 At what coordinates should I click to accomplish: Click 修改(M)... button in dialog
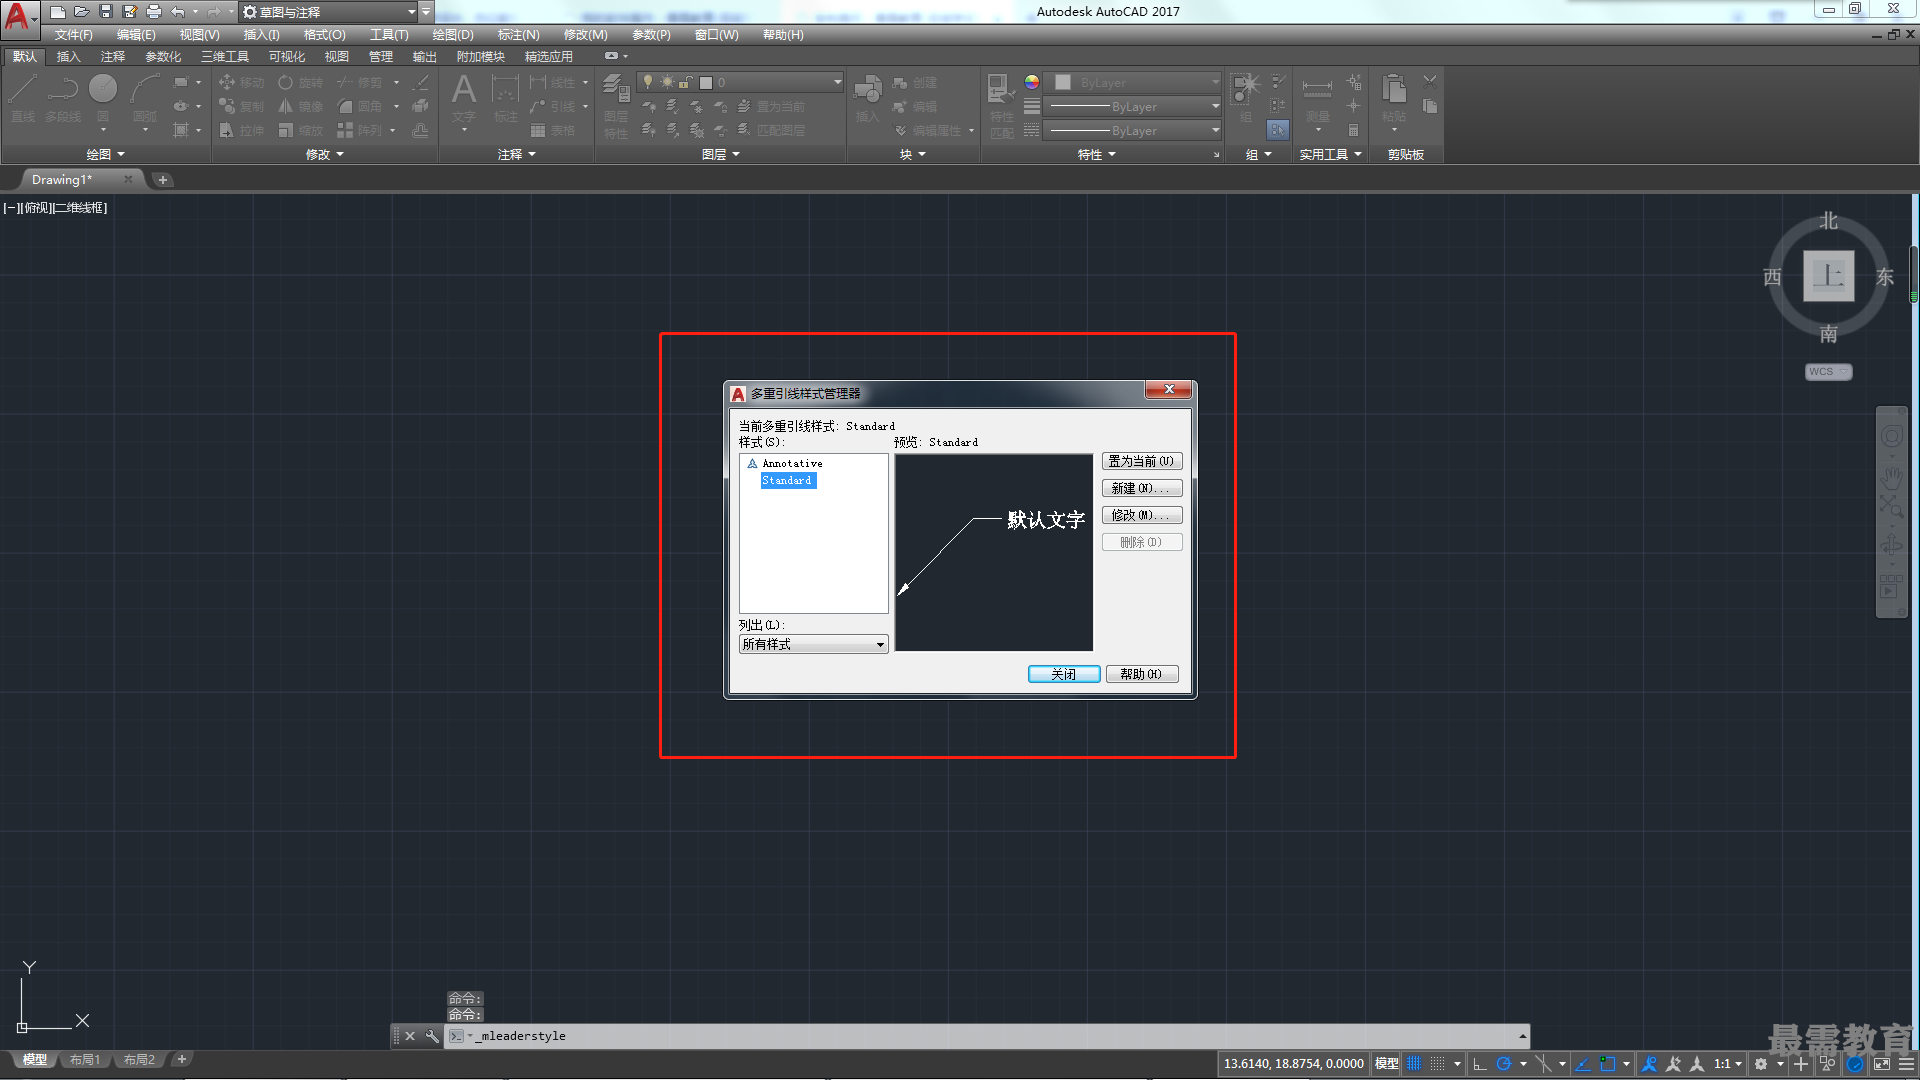[1142, 515]
